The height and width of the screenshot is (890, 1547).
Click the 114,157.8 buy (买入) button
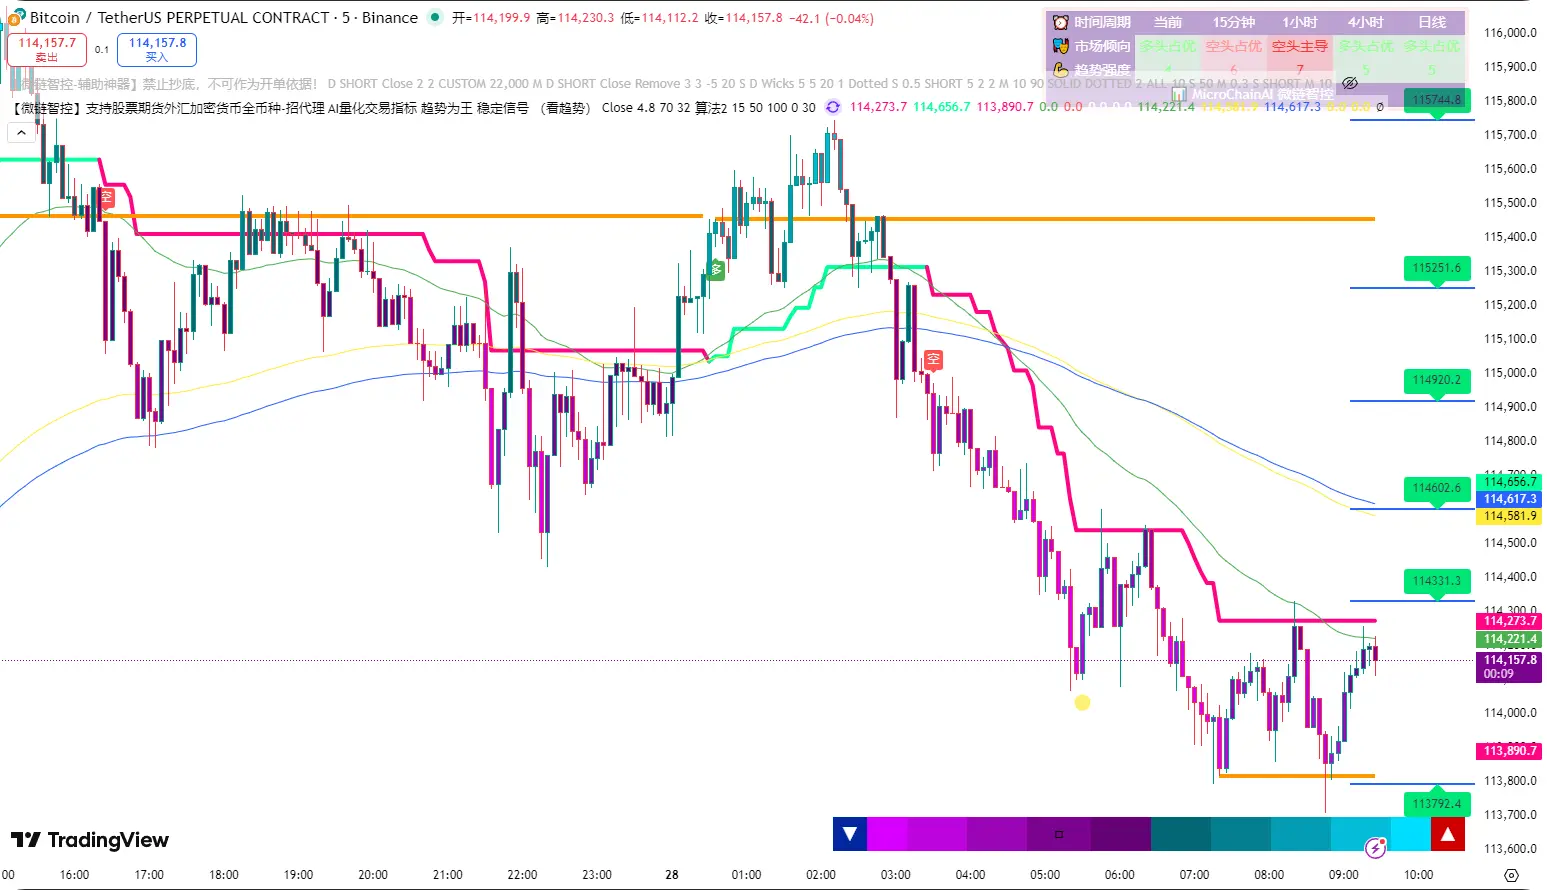pos(157,49)
